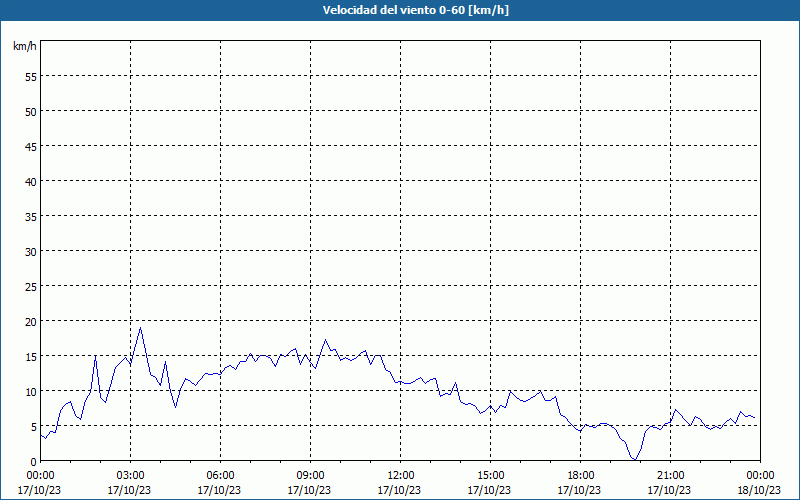
Task: Click the "03:00" time label
Action: pyautogui.click(x=131, y=476)
